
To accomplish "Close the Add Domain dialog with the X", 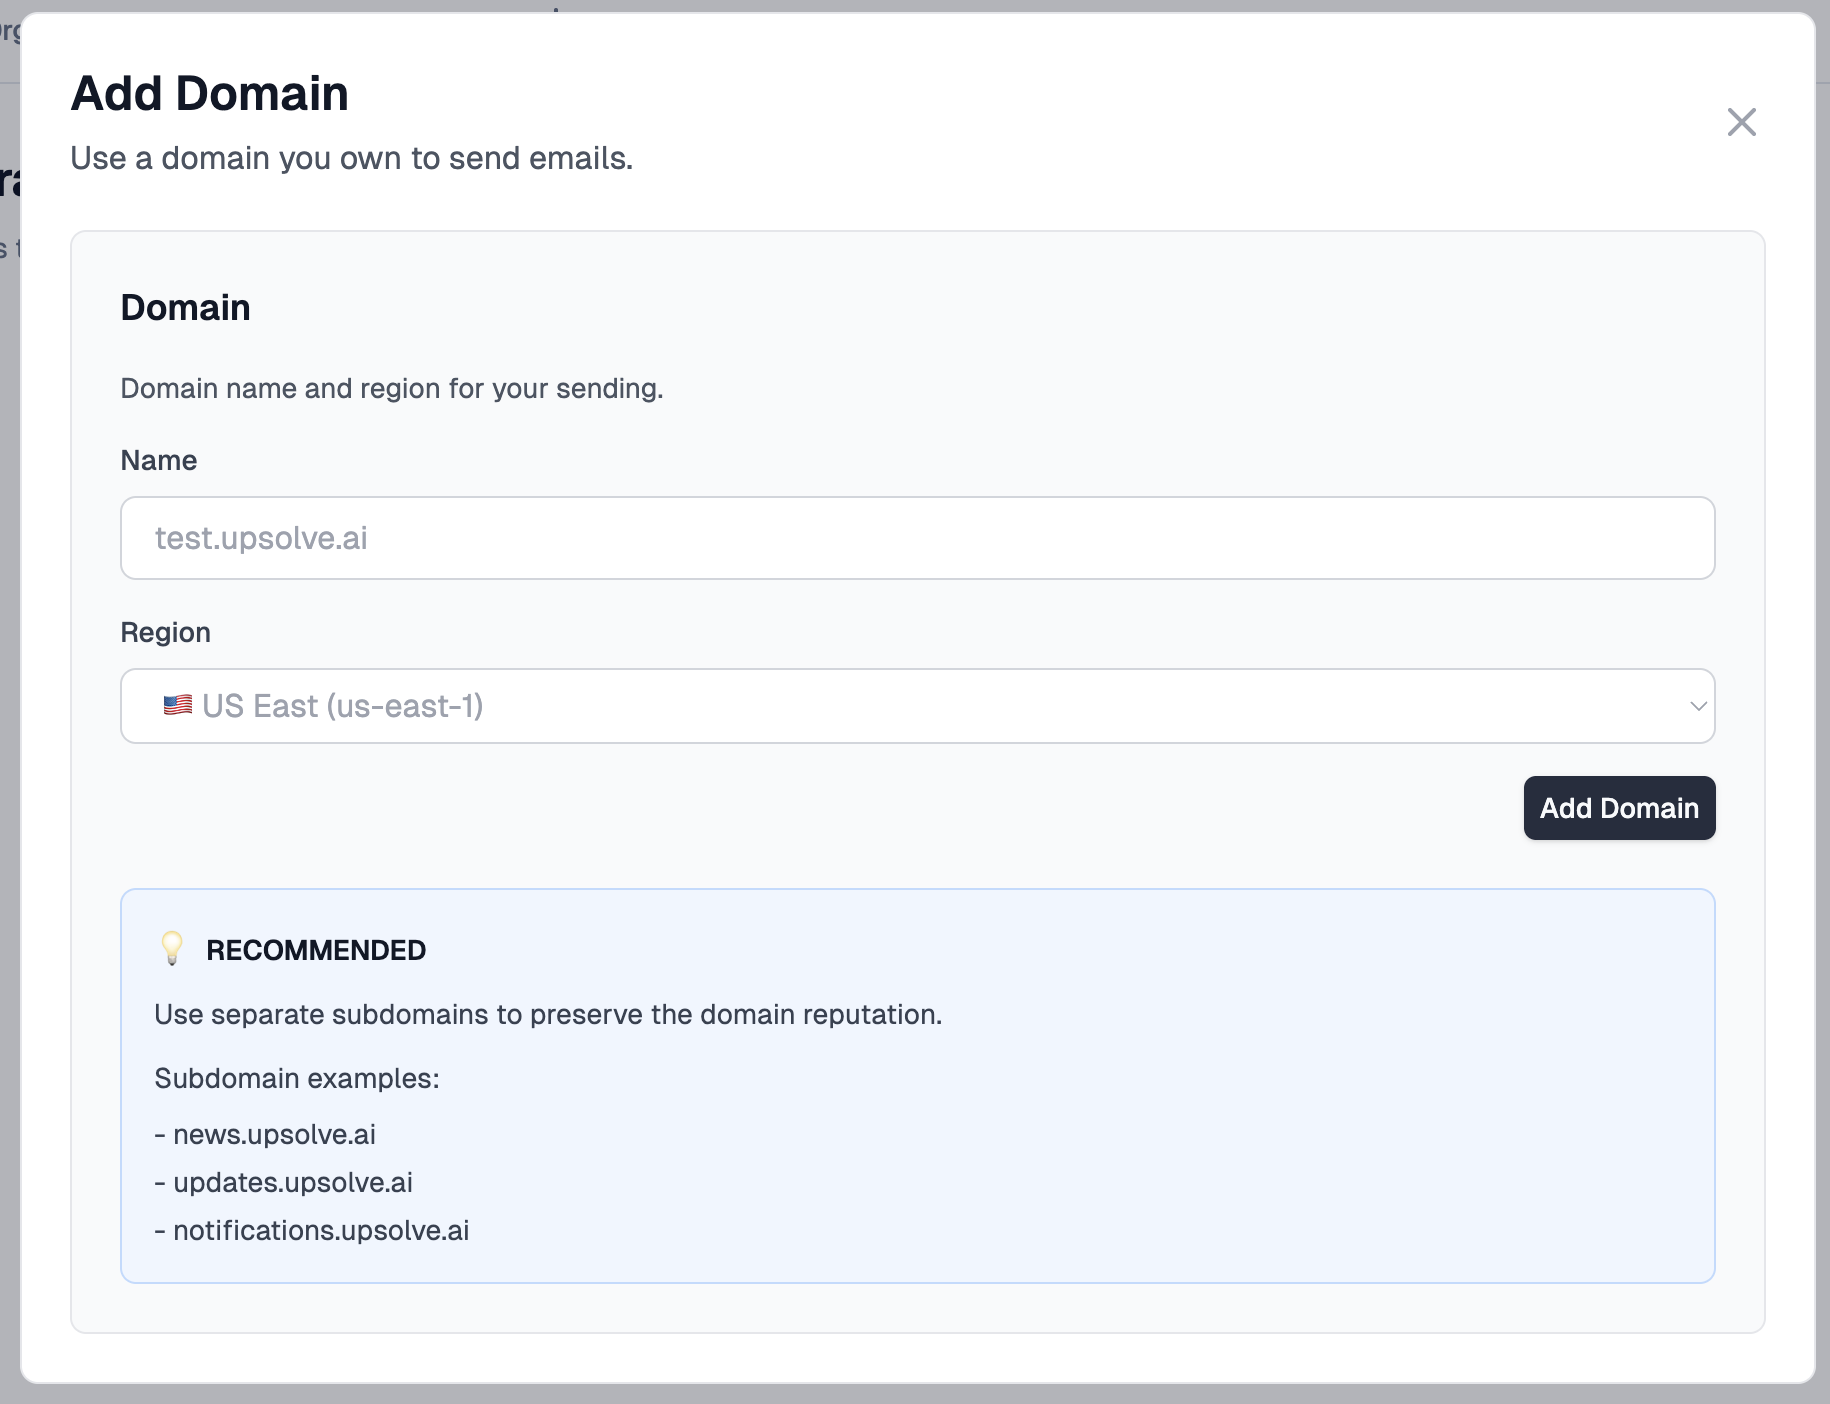I will pyautogui.click(x=1742, y=121).
